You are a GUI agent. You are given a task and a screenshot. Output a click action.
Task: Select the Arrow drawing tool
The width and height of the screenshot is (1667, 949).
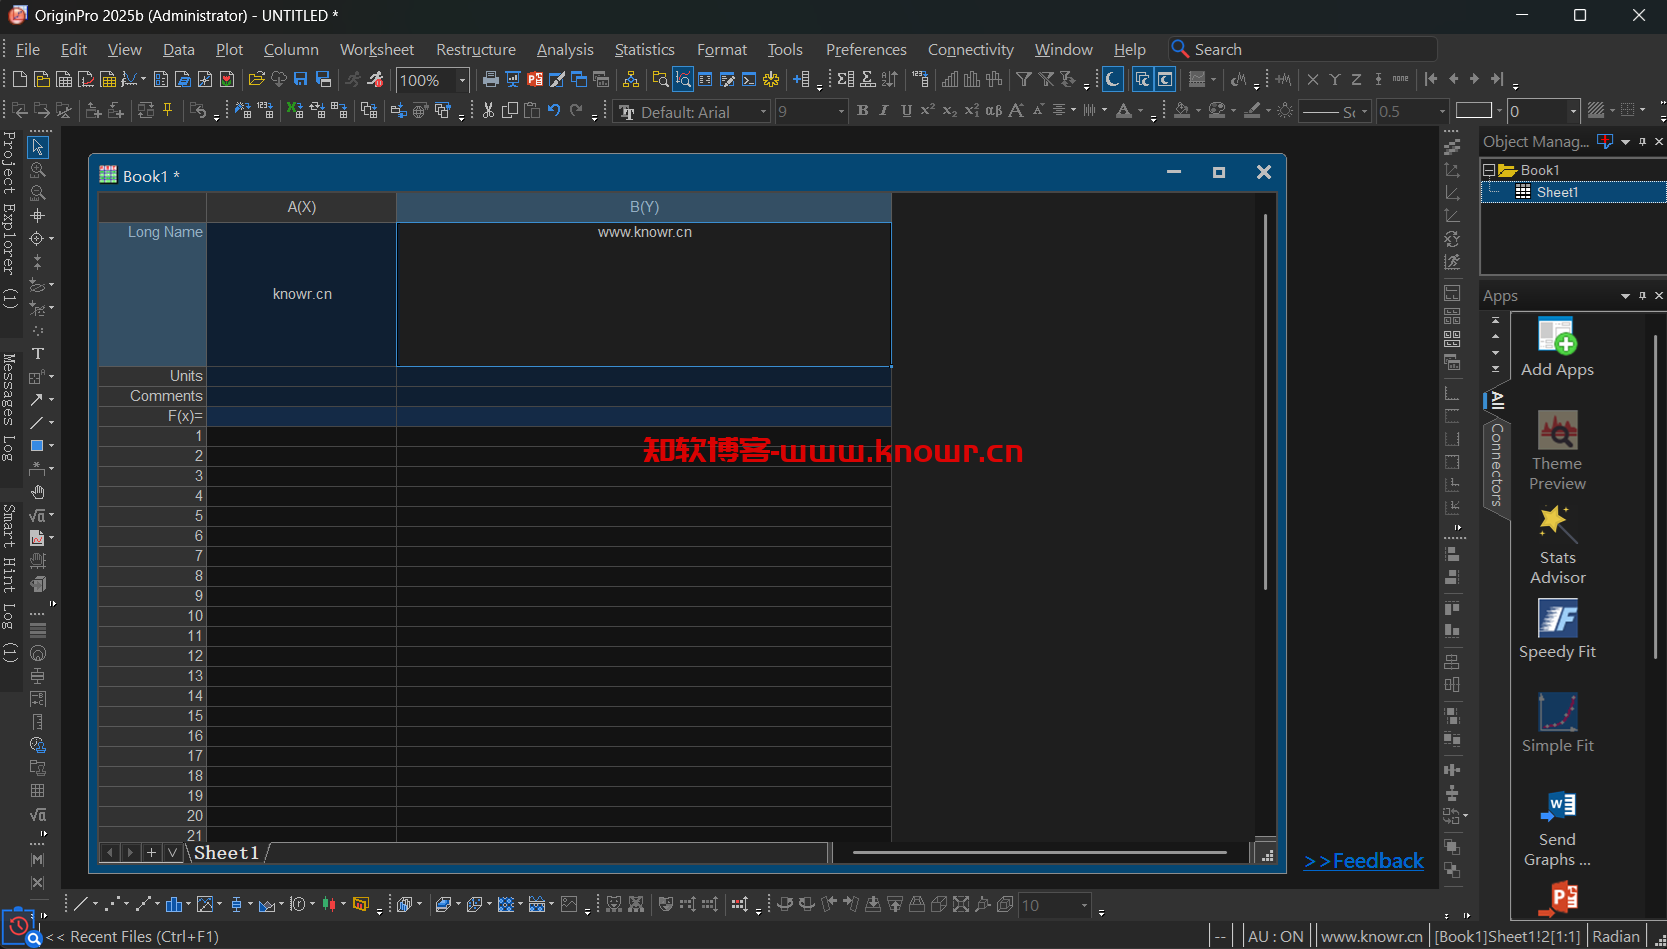pos(37,400)
